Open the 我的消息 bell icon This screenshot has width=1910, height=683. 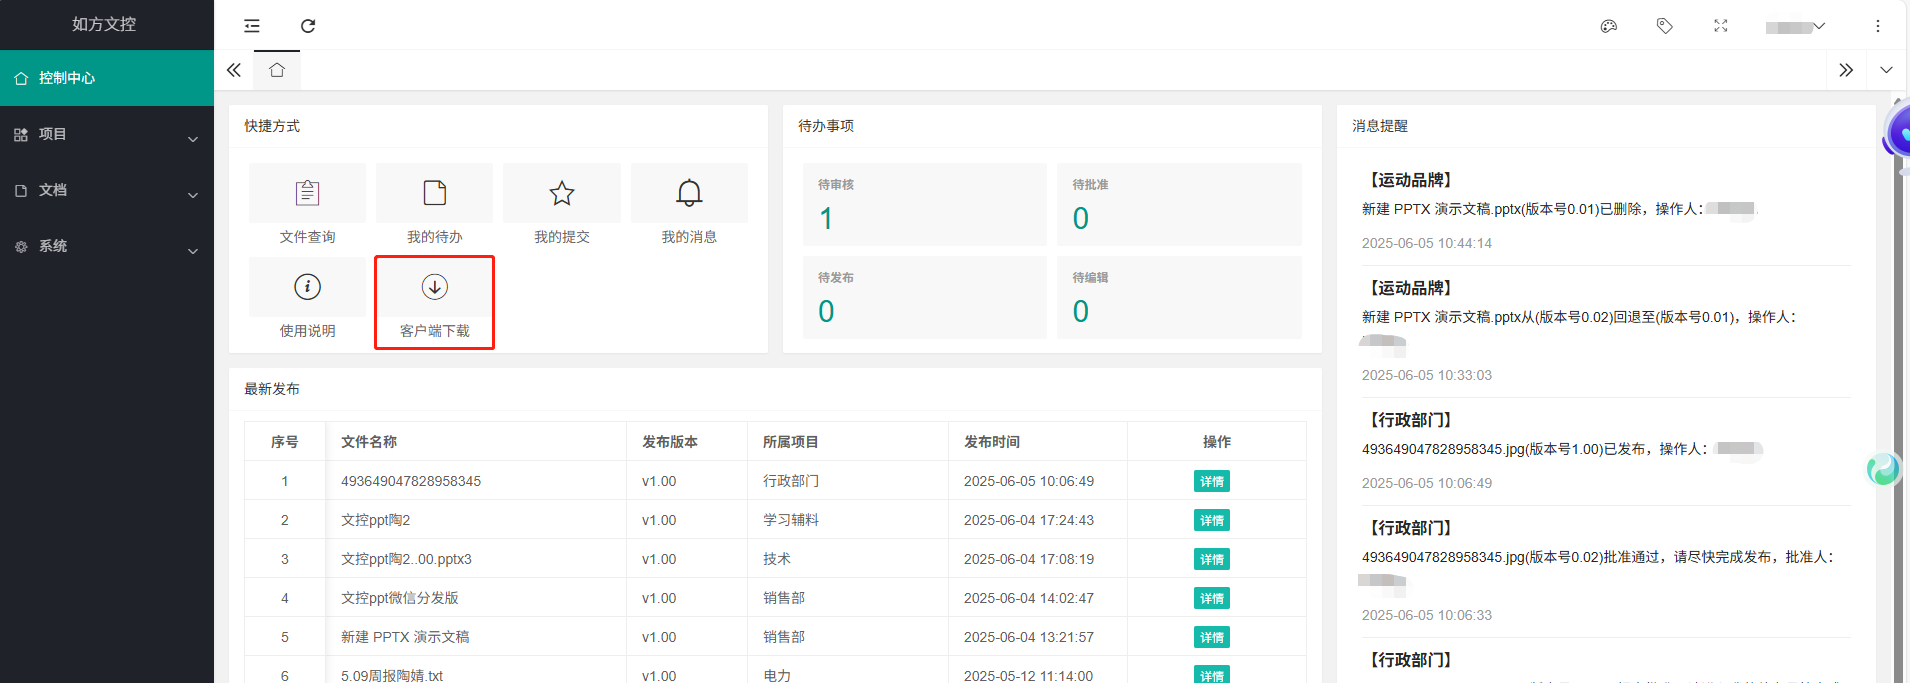click(x=689, y=193)
